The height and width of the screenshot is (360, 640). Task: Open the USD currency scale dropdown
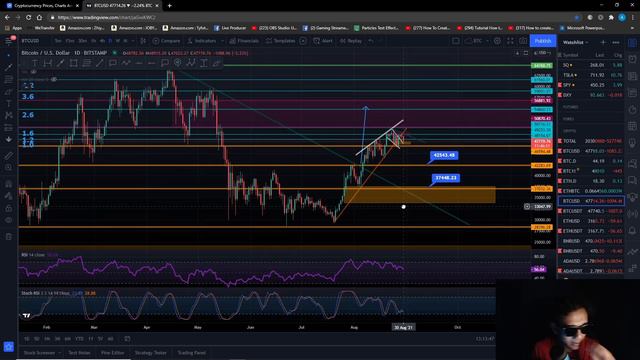(x=541, y=53)
